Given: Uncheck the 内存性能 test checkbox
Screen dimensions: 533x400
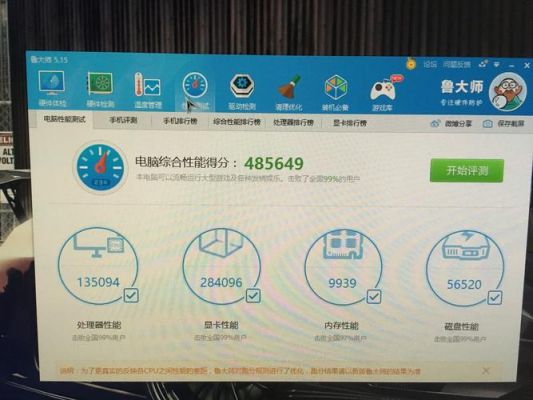Looking at the screenshot, I should click(374, 297).
